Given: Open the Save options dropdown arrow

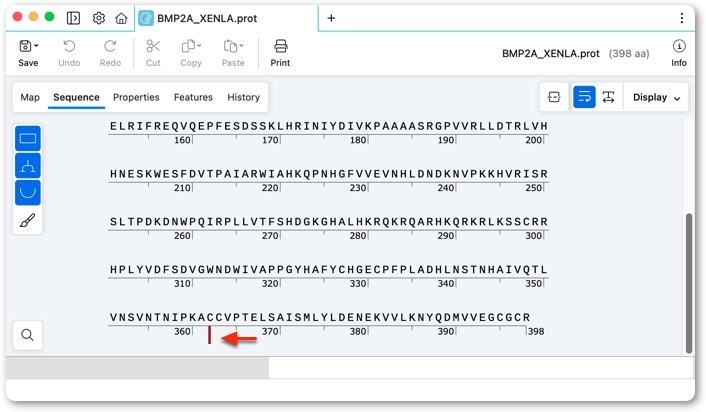Looking at the screenshot, I should [x=36, y=45].
